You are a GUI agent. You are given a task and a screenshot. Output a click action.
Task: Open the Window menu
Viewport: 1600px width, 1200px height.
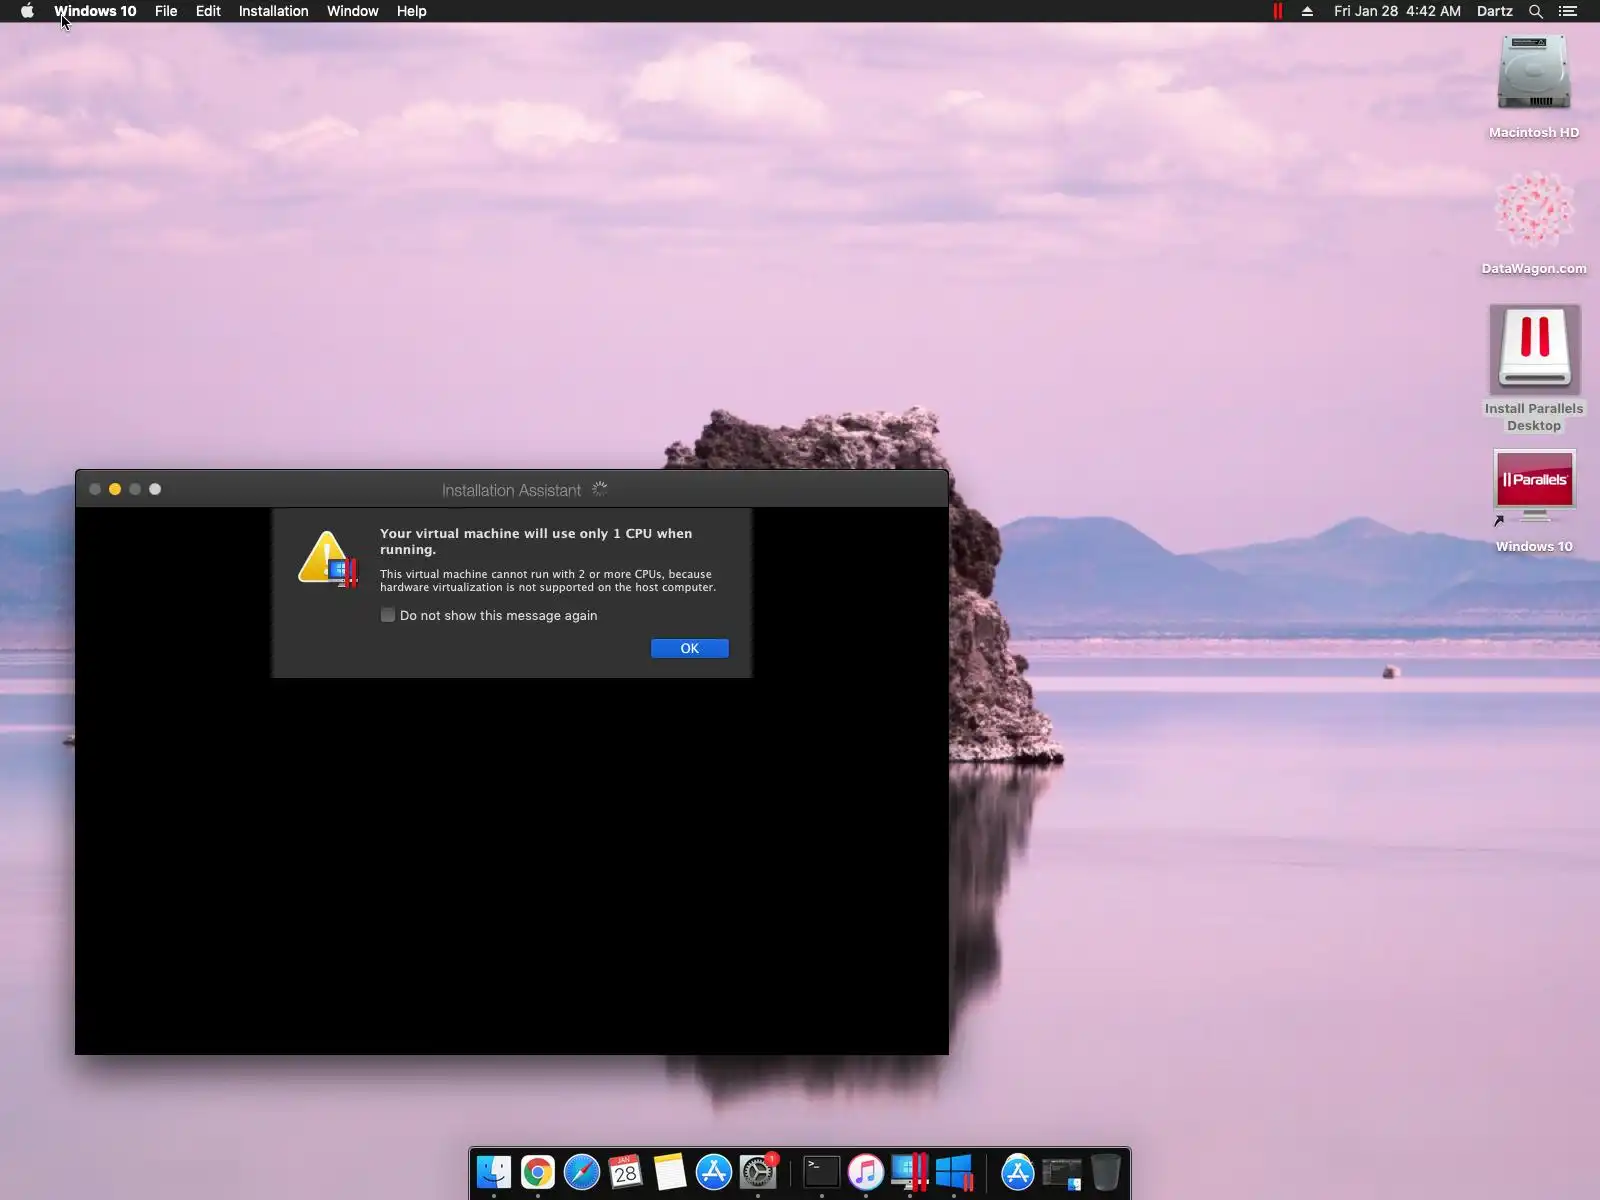pyautogui.click(x=353, y=11)
